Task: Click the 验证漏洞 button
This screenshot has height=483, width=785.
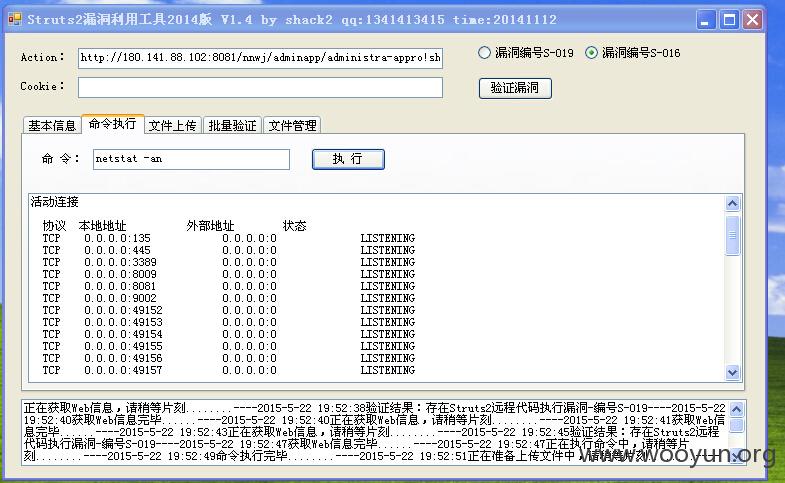Action: point(515,88)
